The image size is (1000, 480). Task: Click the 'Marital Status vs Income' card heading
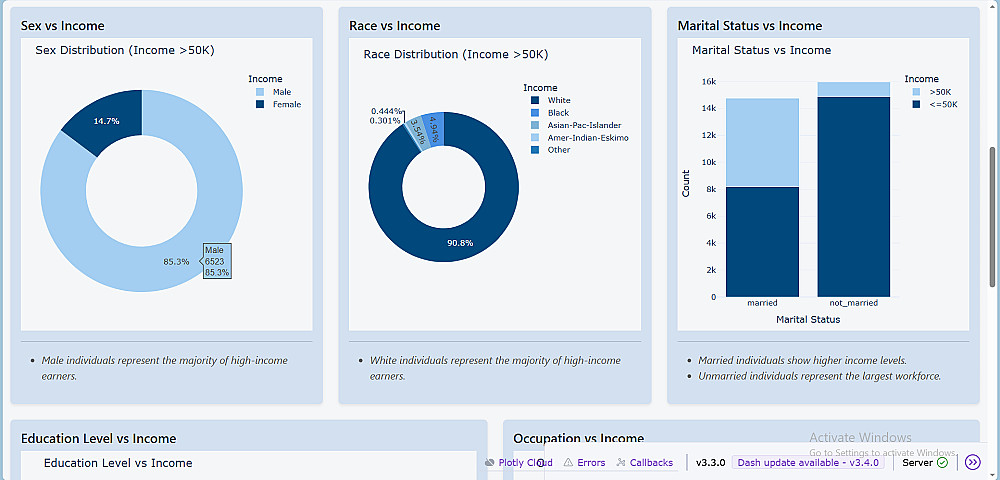[x=750, y=25]
